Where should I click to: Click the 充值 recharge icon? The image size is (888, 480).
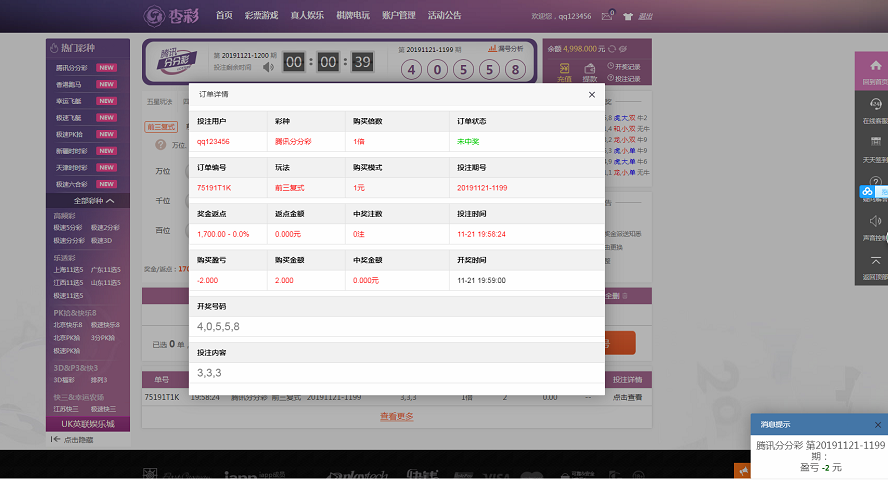564,71
